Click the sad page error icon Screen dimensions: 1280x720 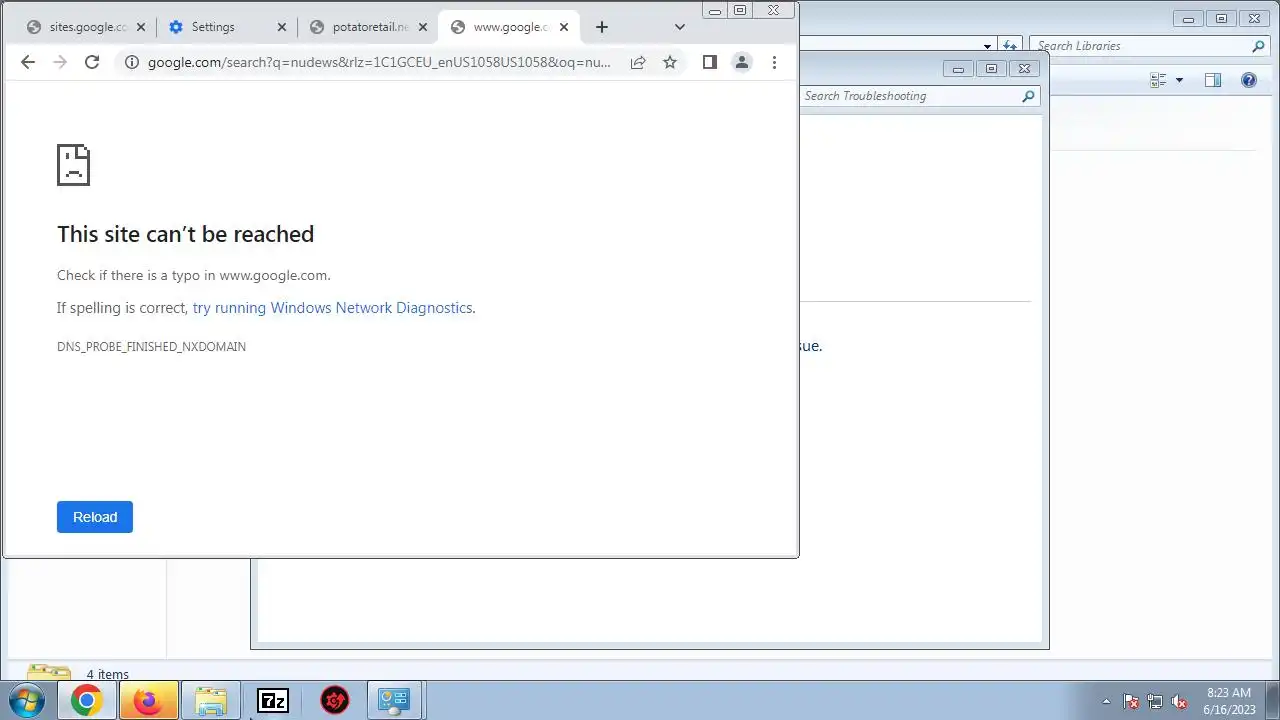(x=73, y=165)
